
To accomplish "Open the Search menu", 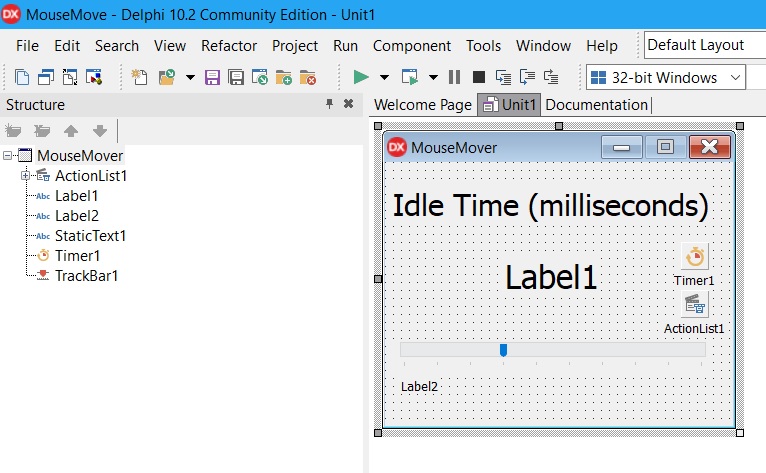I will tap(117, 46).
